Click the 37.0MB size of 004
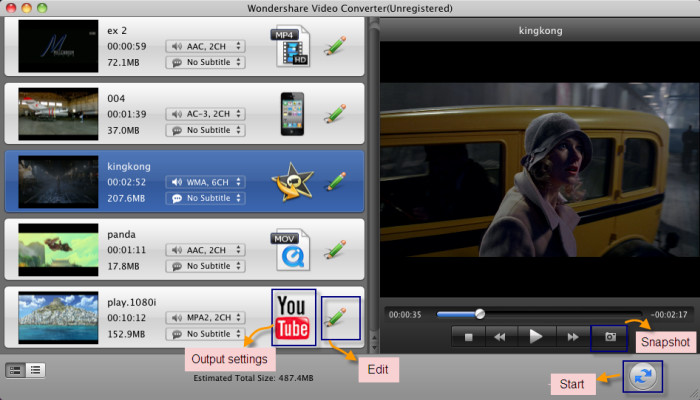This screenshot has width=700, height=400. 123,130
